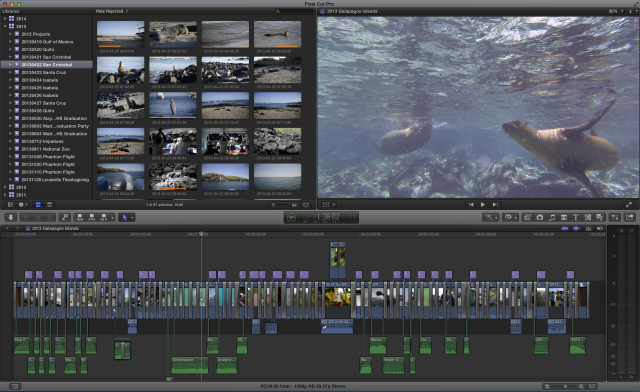Open the Photos browser camera icon
This screenshot has width=640, height=392.
(x=540, y=217)
